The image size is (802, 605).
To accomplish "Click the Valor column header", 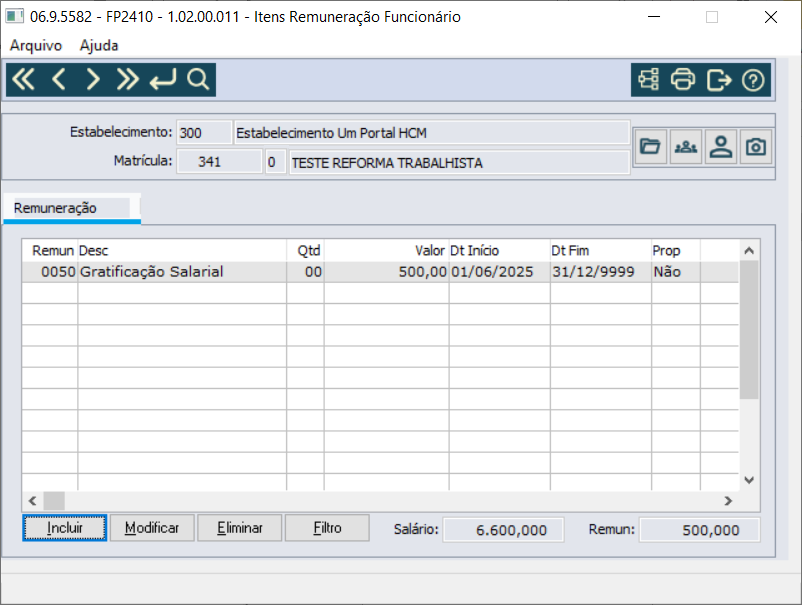I will (387, 251).
